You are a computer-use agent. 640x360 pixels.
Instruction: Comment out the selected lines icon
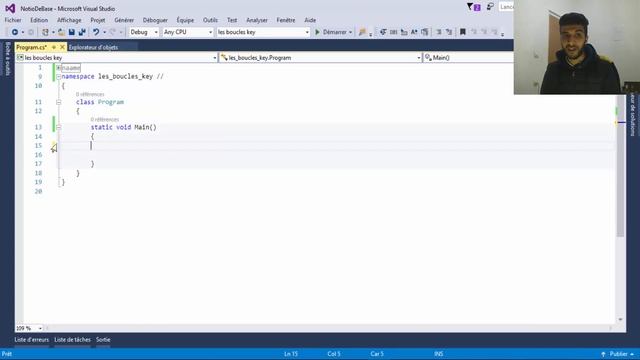click(x=439, y=32)
